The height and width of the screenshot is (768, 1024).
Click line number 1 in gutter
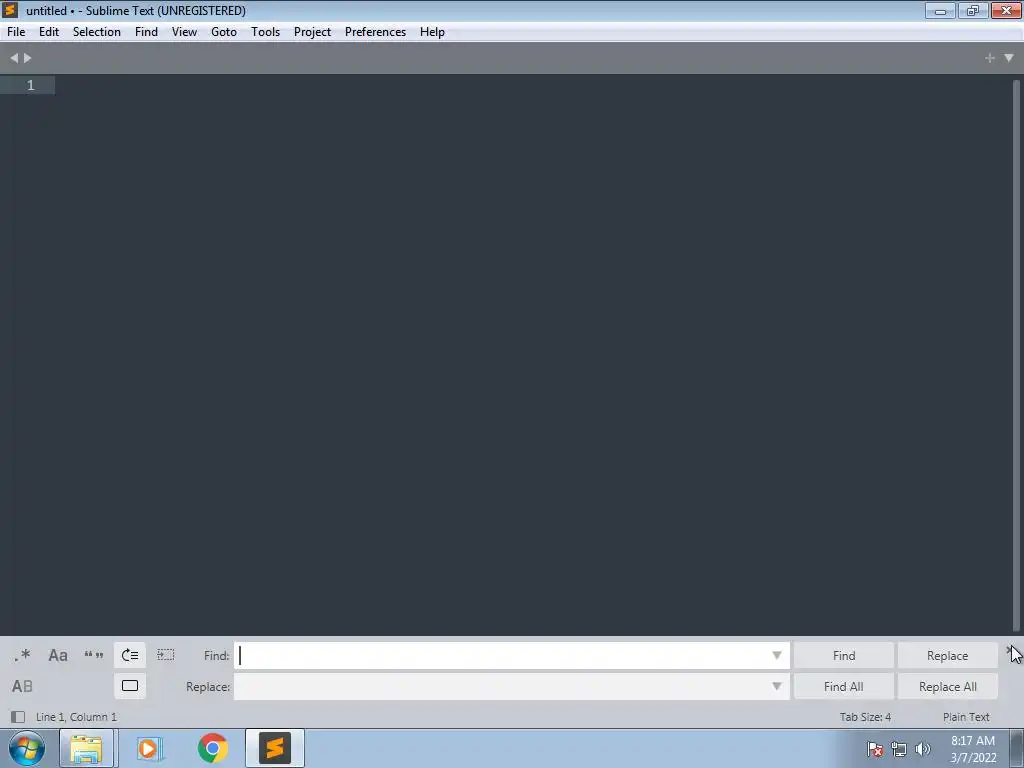click(30, 86)
